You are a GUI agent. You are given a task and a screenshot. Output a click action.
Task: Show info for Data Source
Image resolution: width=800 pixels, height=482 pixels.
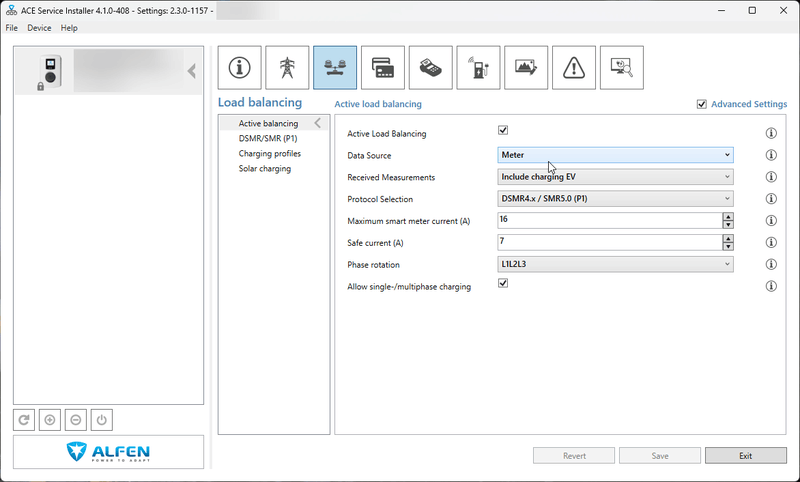[771, 155]
